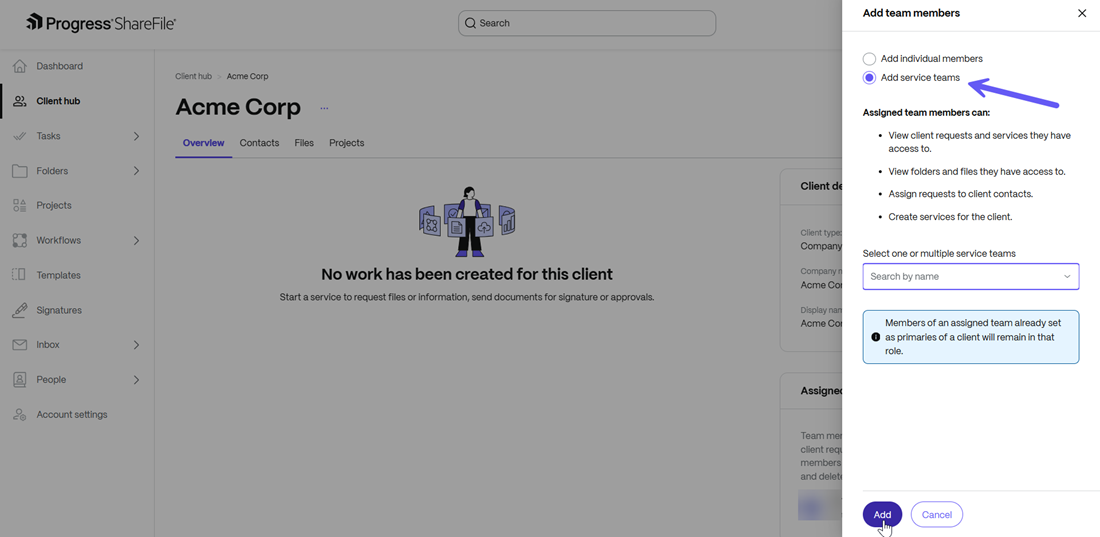Viewport: 1100px width, 537px height.
Task: Expand the Folders submenu chevron
Action: tap(136, 171)
